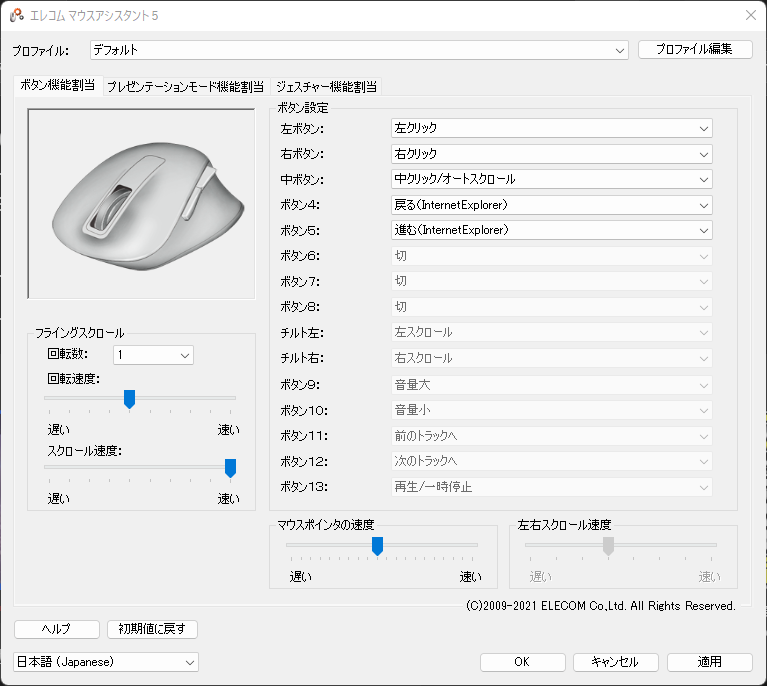Image resolution: width=767 pixels, height=686 pixels.
Task: Switch to the プレゼンテーションモード機能割当 tab
Action: tap(185, 87)
